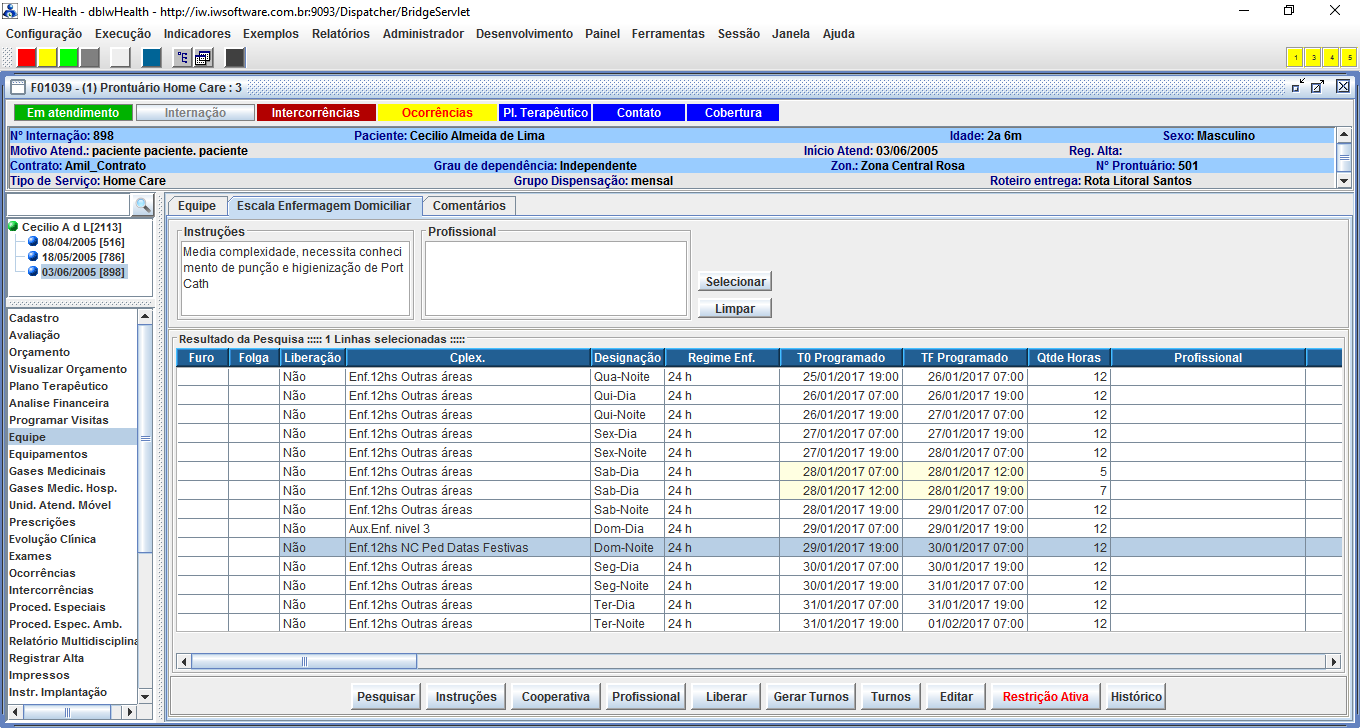
Task: Click the cascading windows toolbar icon
Action: [203, 57]
